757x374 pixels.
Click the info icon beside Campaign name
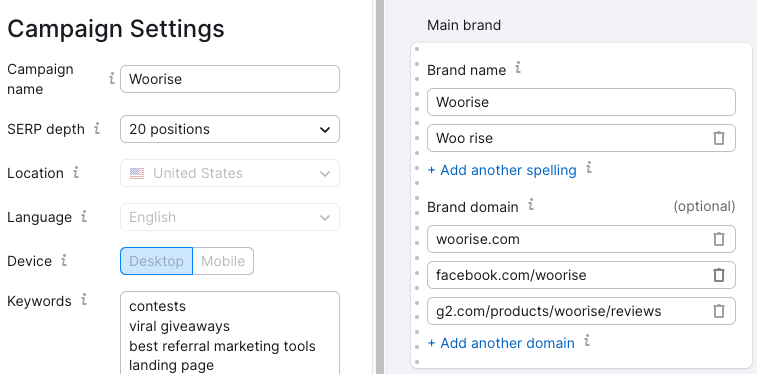tap(112, 78)
